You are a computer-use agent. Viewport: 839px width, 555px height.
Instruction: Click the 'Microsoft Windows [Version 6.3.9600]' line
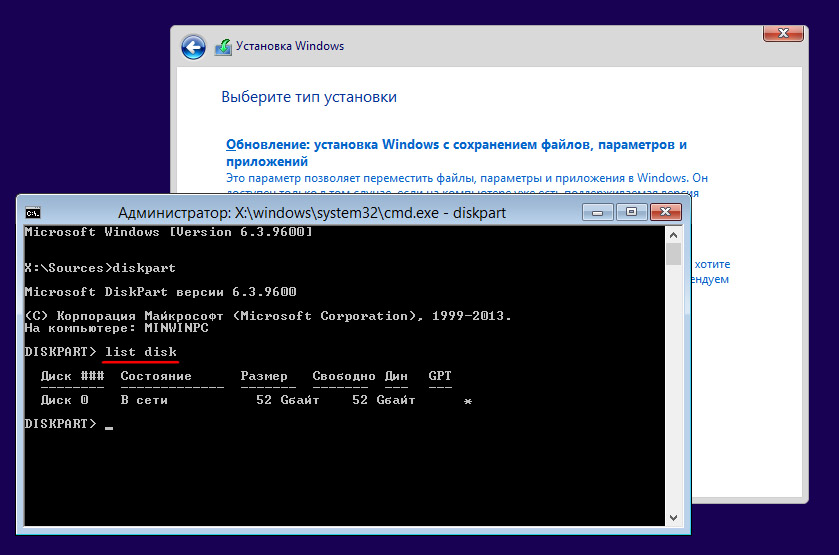169,232
